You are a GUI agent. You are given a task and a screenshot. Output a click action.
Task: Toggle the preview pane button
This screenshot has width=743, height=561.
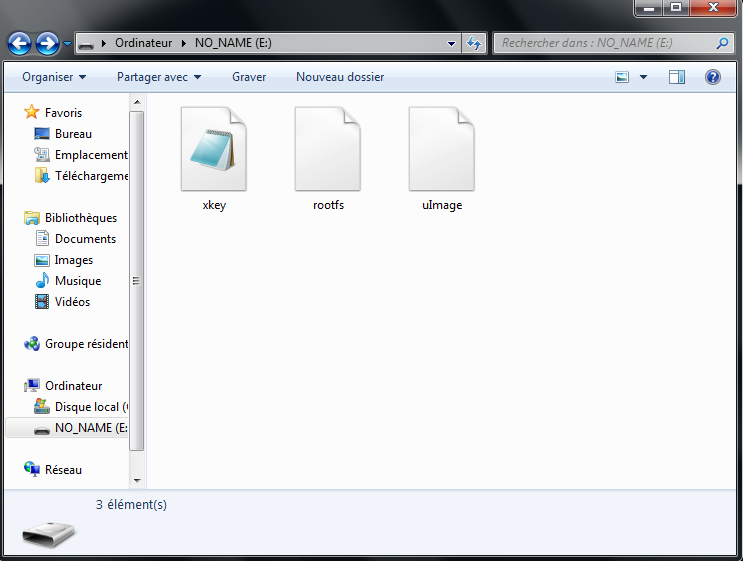tap(677, 77)
